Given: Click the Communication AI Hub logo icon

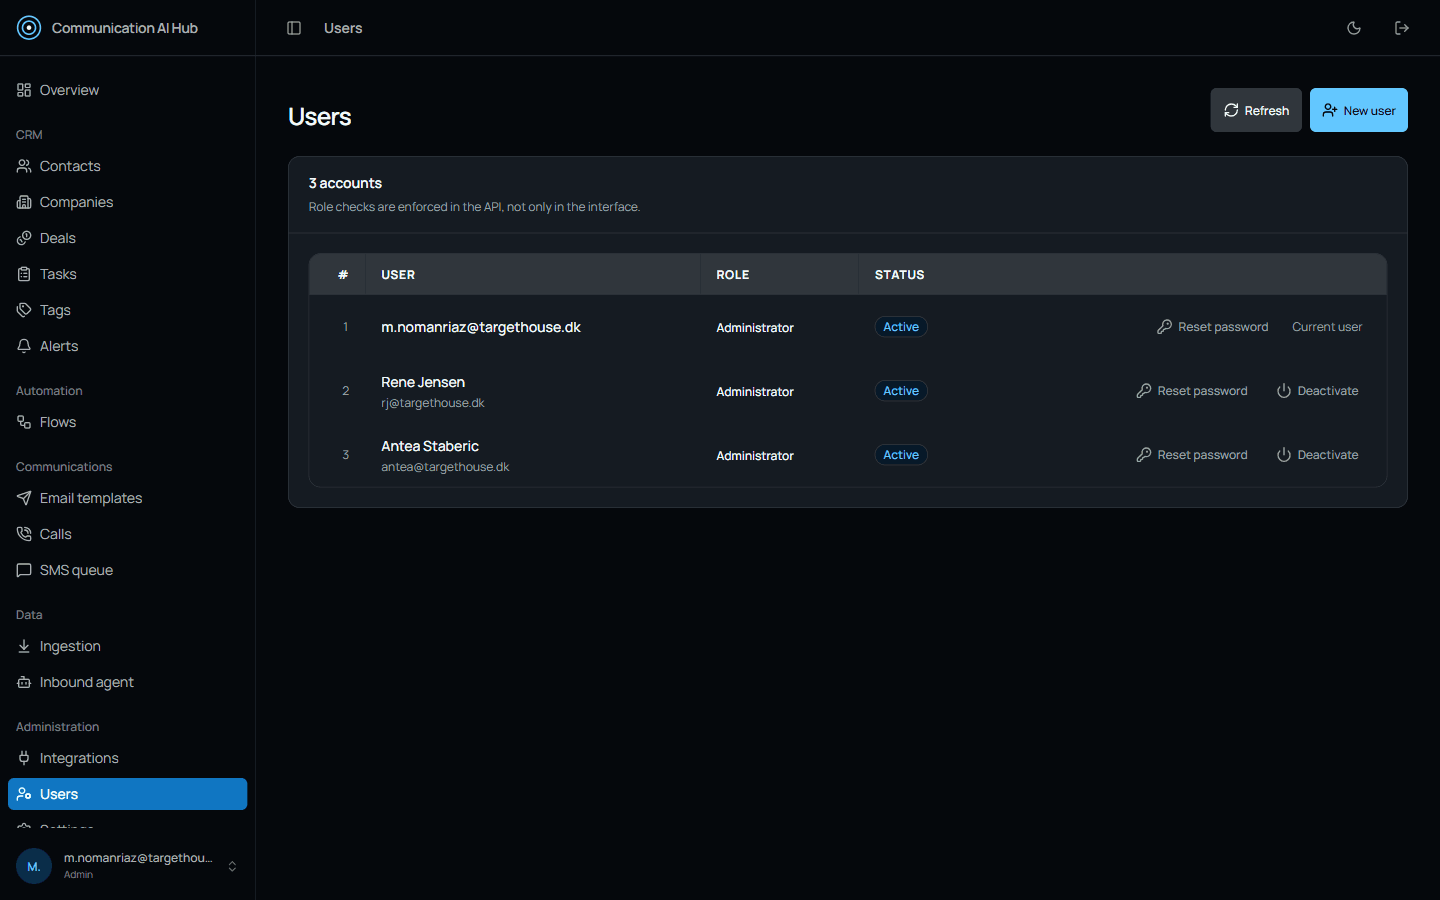Looking at the screenshot, I should (x=29, y=28).
